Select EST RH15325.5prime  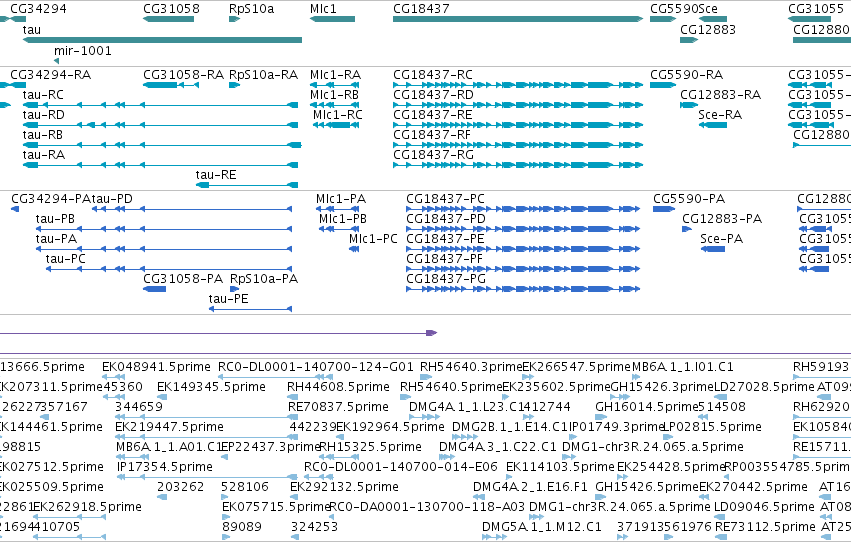[370, 447]
